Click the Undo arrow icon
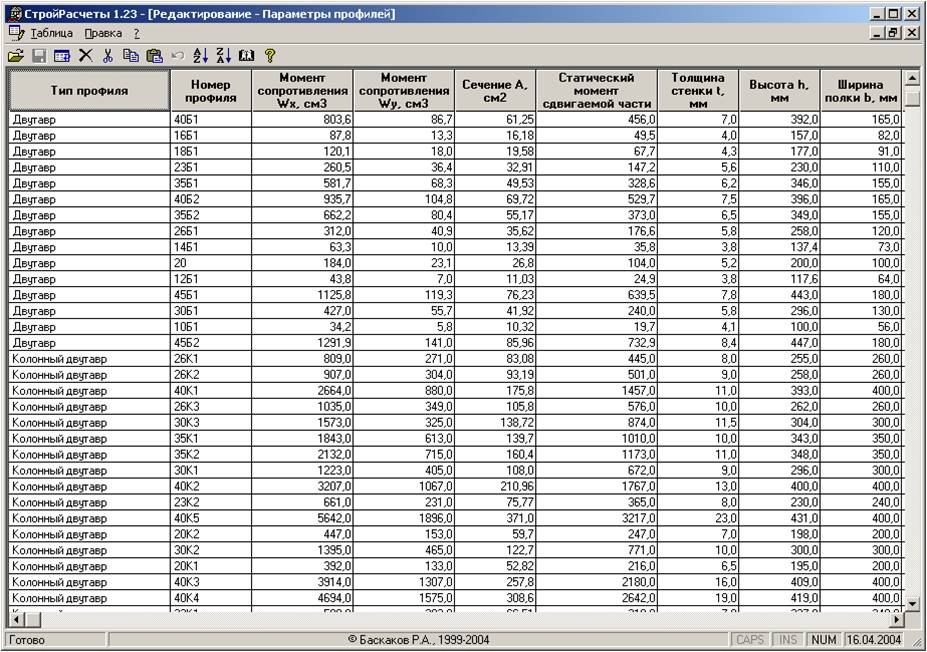Screen dimensions: 927x652 click(177, 56)
